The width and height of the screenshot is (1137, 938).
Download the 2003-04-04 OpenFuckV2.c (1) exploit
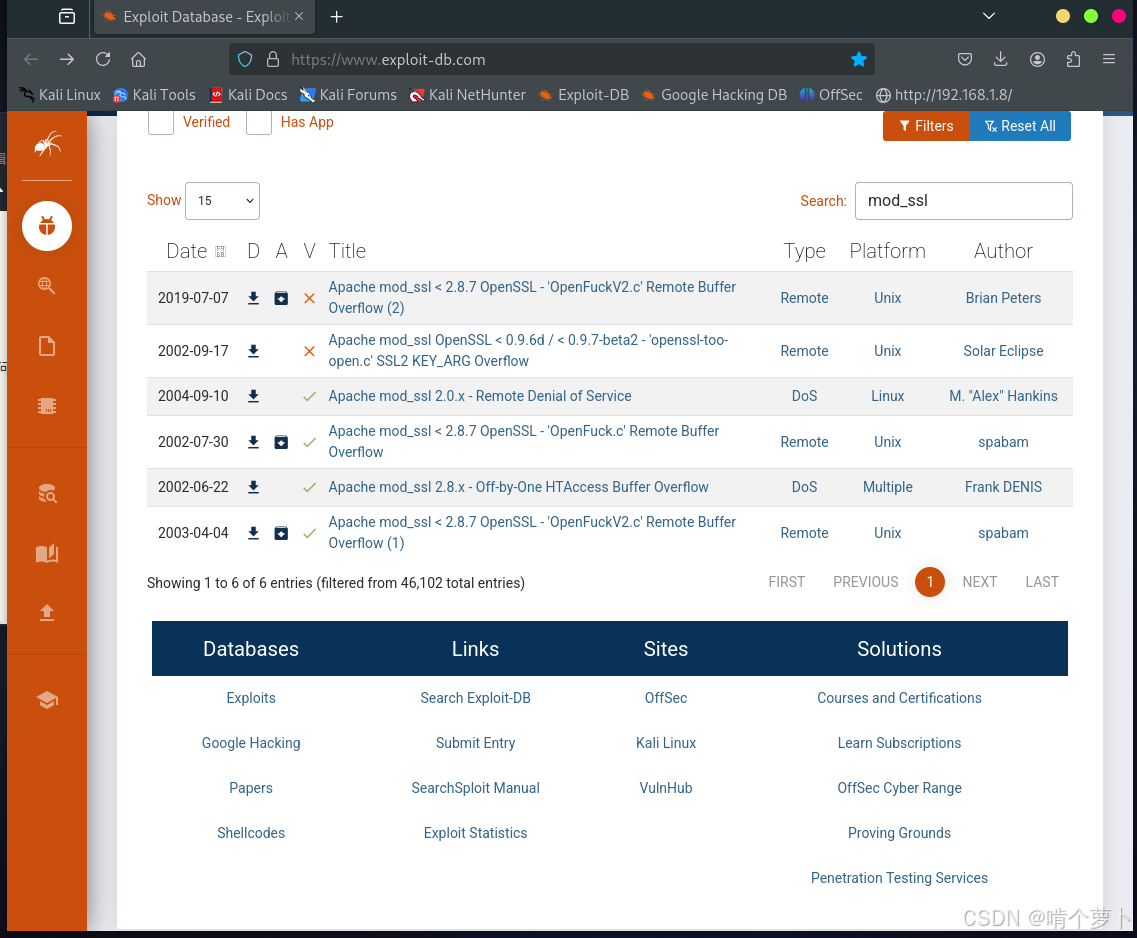(253, 533)
